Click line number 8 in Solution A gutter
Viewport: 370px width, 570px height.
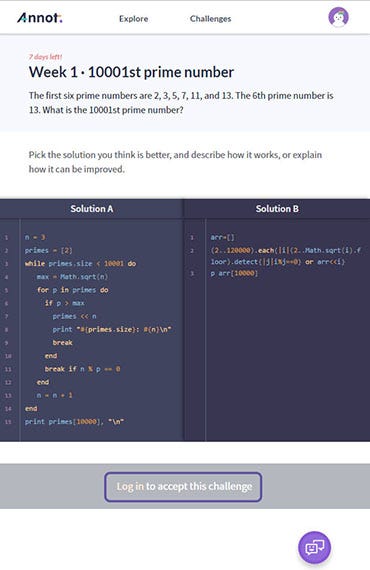(x=6, y=330)
